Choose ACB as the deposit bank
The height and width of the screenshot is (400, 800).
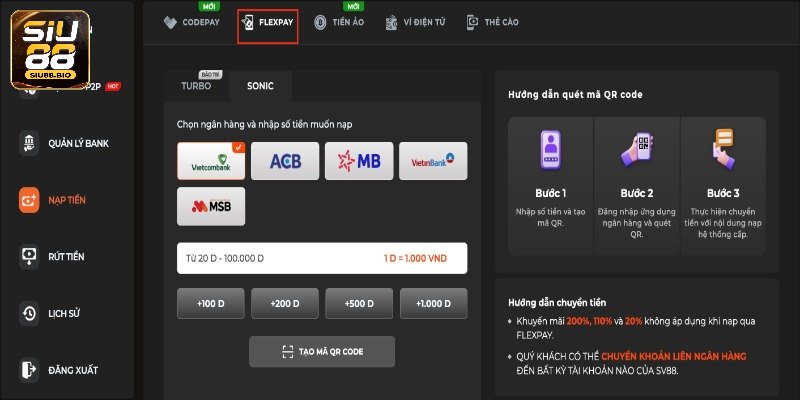click(x=285, y=161)
